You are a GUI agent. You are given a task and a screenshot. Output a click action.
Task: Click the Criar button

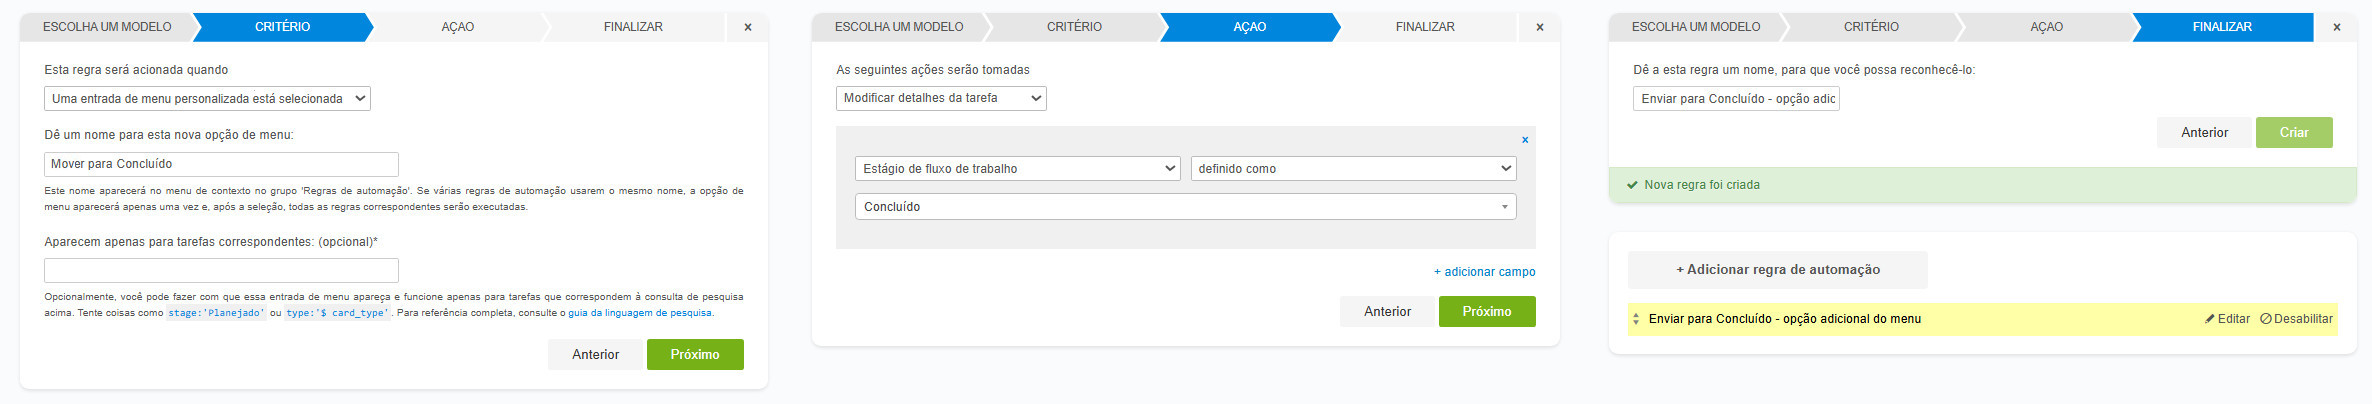pyautogui.click(x=2294, y=132)
